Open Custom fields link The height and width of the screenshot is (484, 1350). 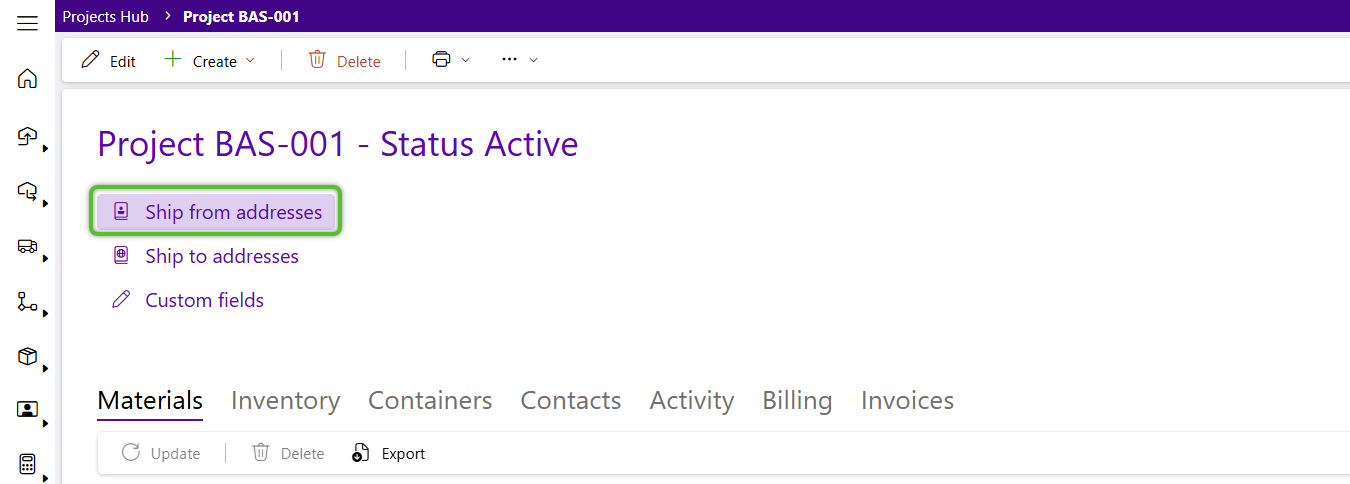point(187,300)
